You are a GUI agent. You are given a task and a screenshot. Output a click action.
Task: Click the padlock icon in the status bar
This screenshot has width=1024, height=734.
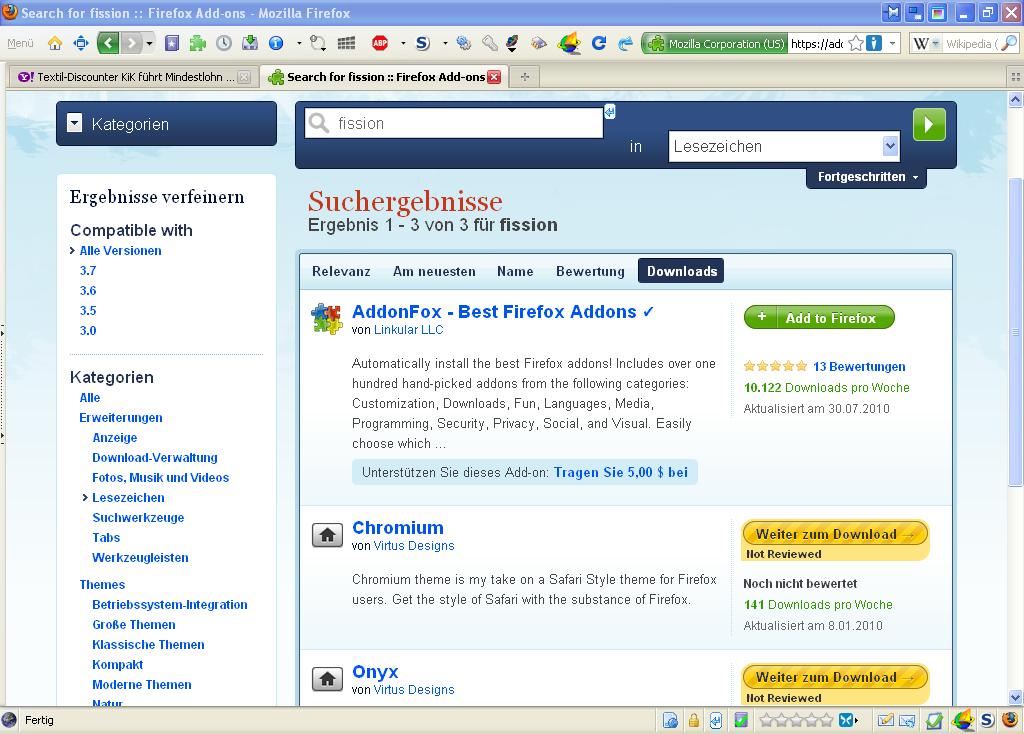[694, 720]
